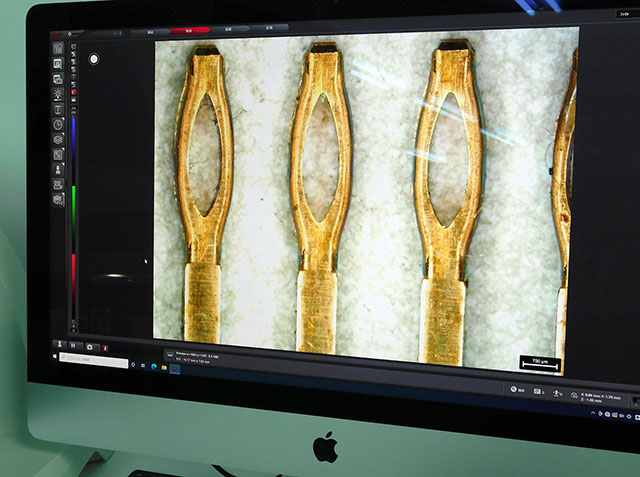Click the Z position readout in the status bar
Screen dimensions: 640x477
[x=591, y=401]
